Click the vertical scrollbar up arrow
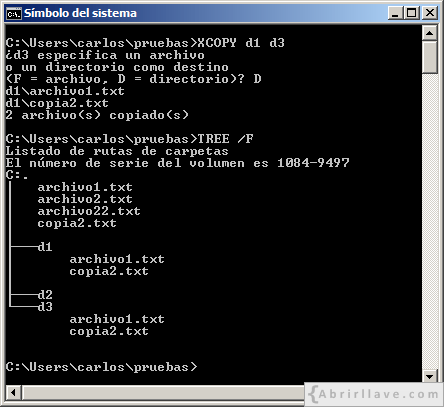Viewport: 444px width, 407px height. coord(430,33)
